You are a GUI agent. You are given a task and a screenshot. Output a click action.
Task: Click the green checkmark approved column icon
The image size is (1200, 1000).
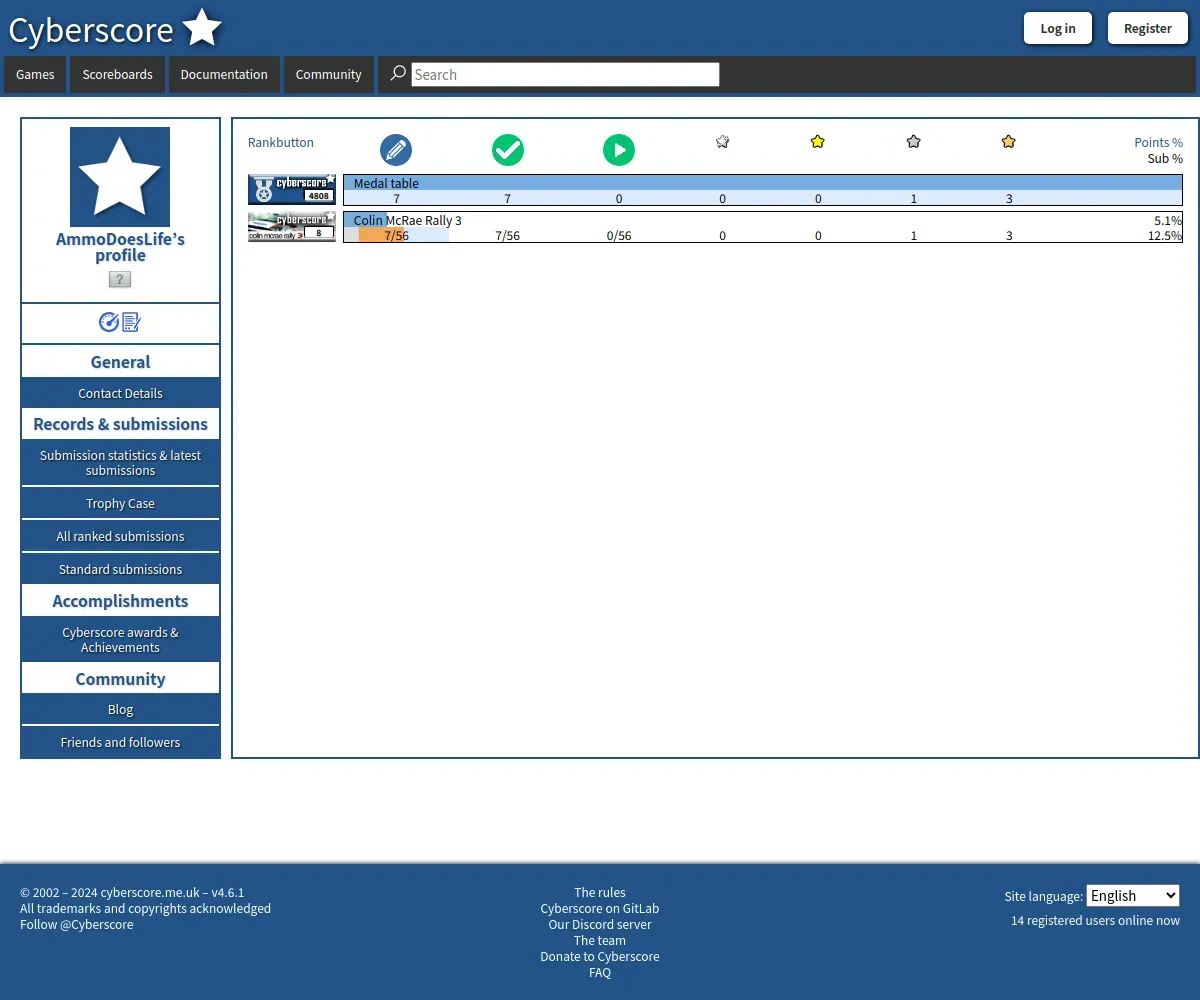pos(508,150)
